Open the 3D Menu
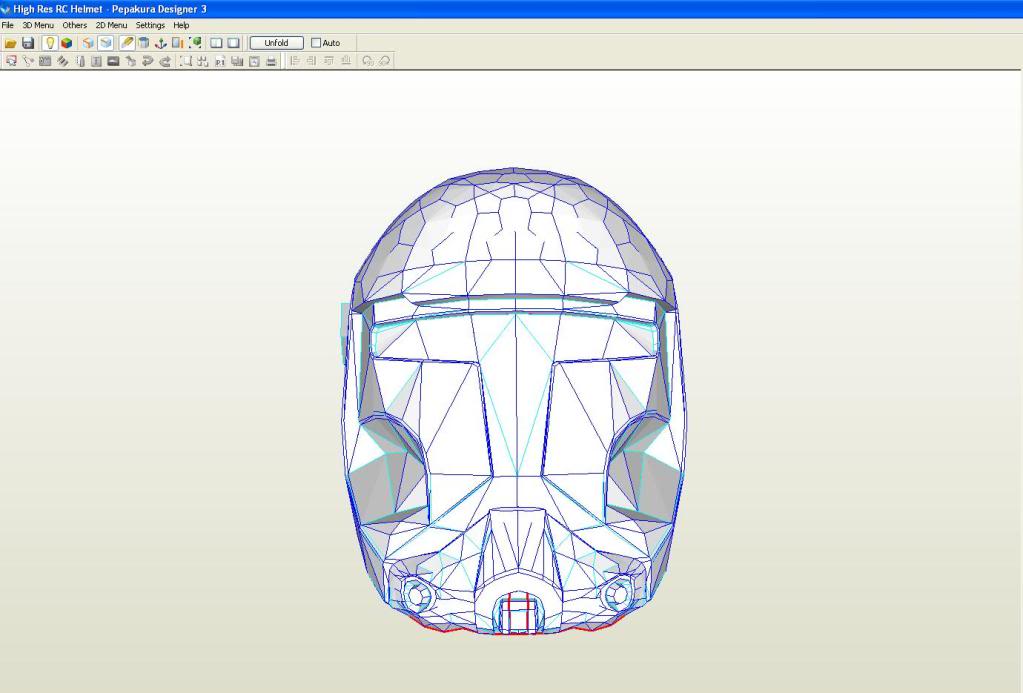 (x=38, y=25)
